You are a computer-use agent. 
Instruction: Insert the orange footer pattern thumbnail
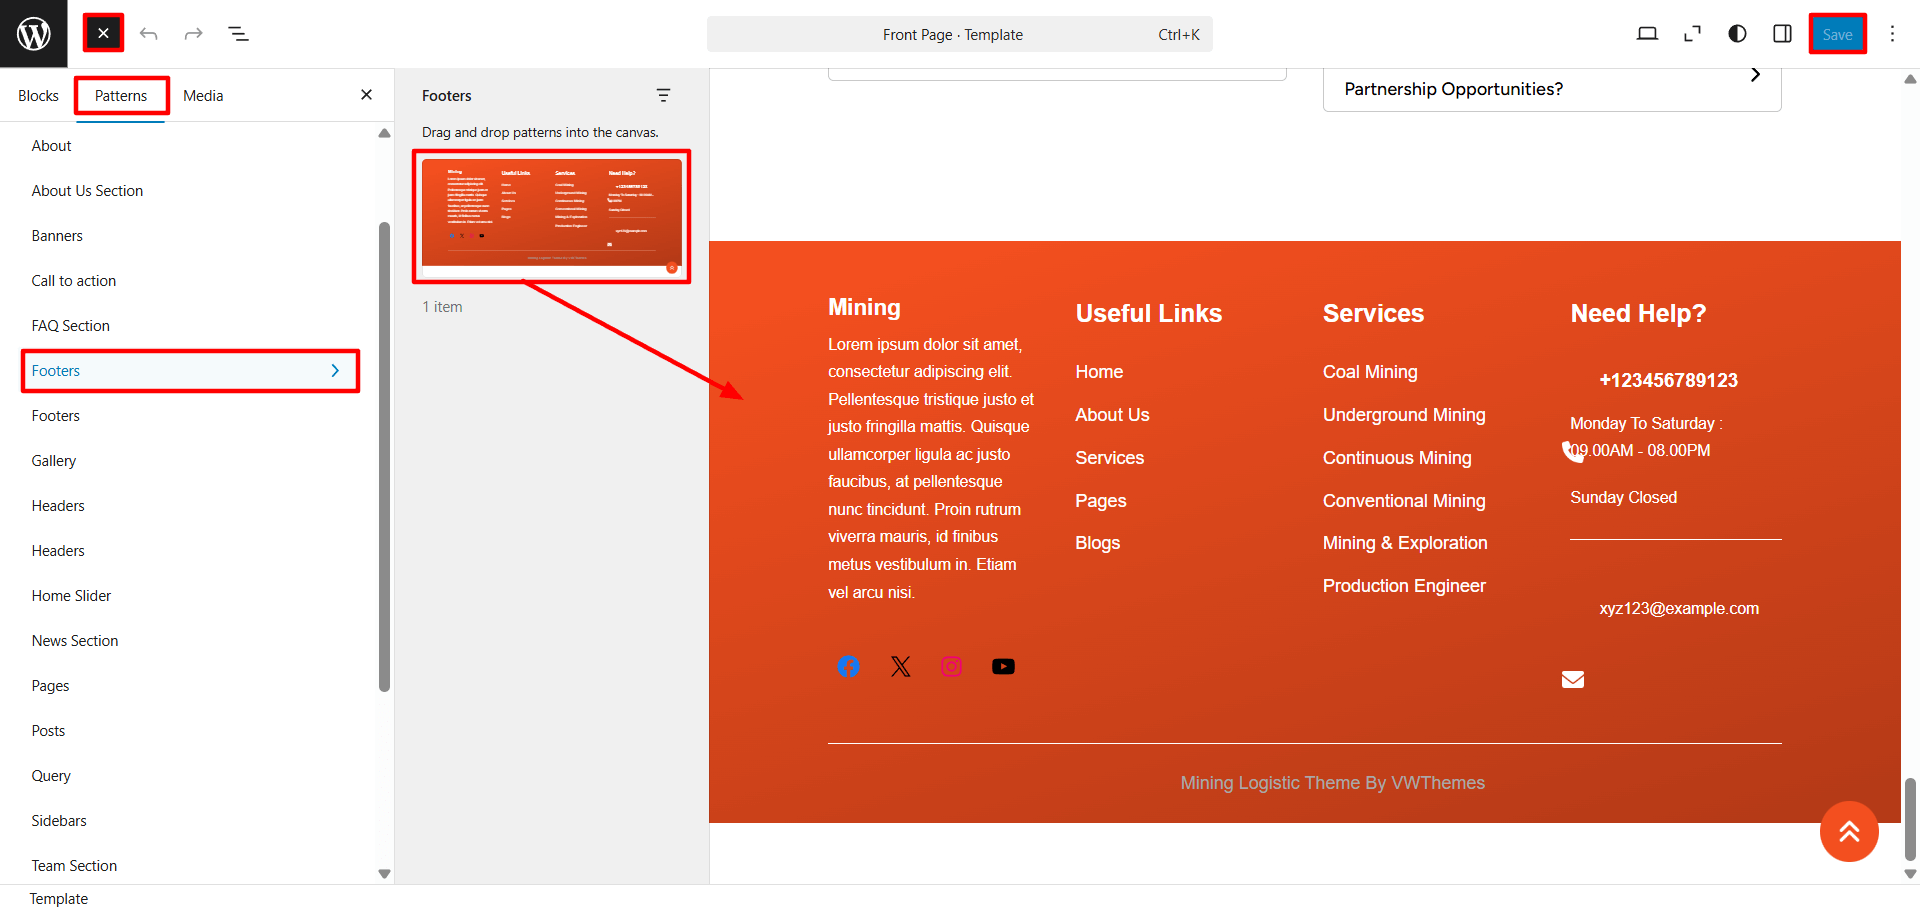tap(551, 217)
